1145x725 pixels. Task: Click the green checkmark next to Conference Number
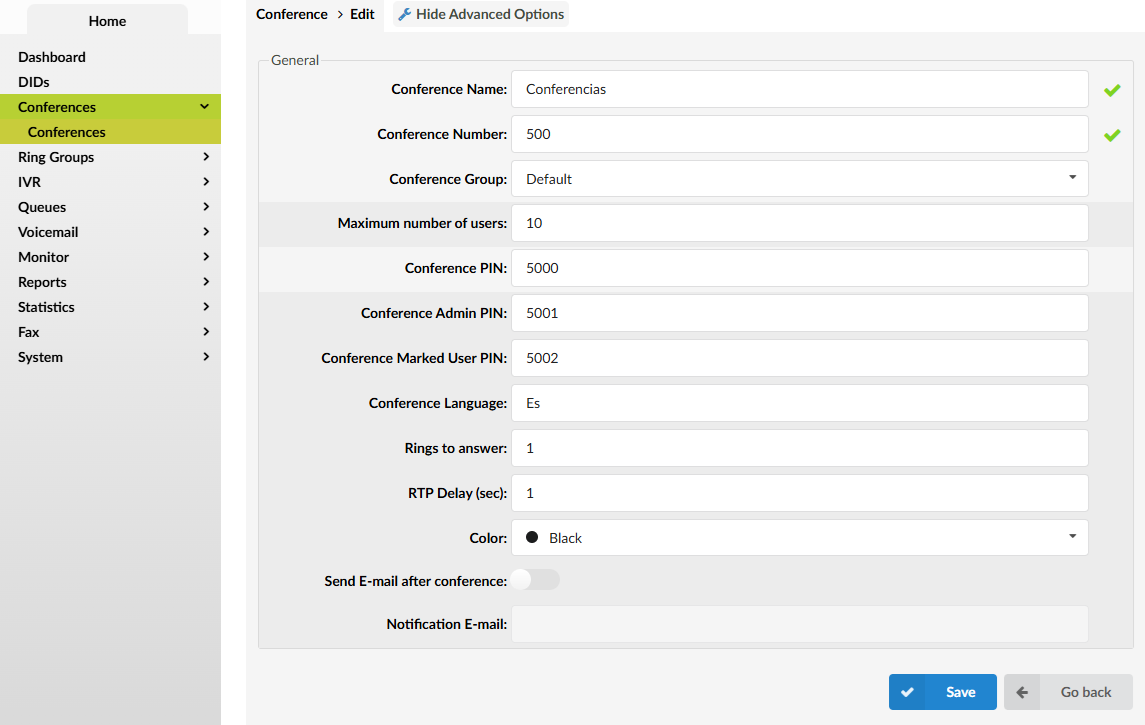point(1111,135)
